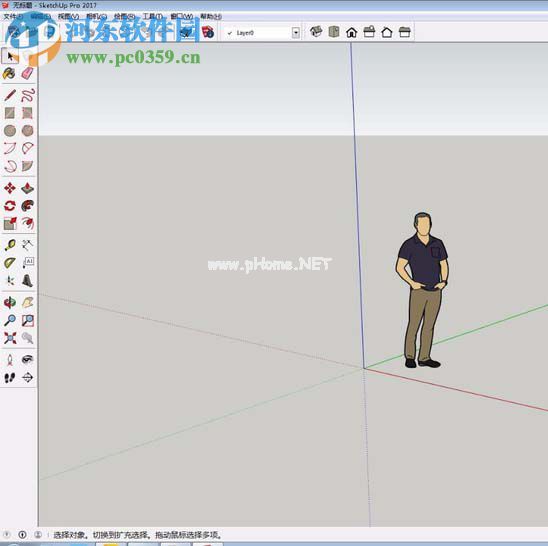This screenshot has height=546, width=548.
Task: Open the 视图(V) View menu
Action: (68, 16)
